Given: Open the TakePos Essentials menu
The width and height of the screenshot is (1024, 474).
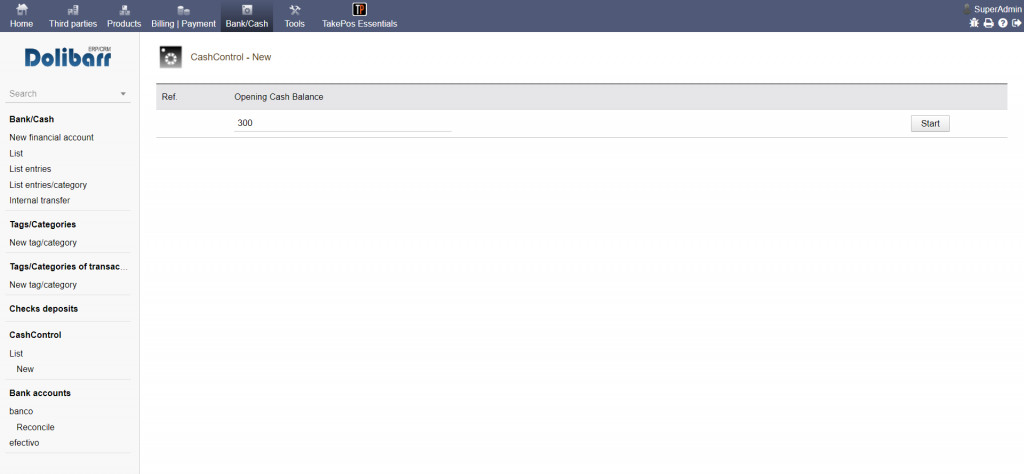Looking at the screenshot, I should (x=359, y=16).
